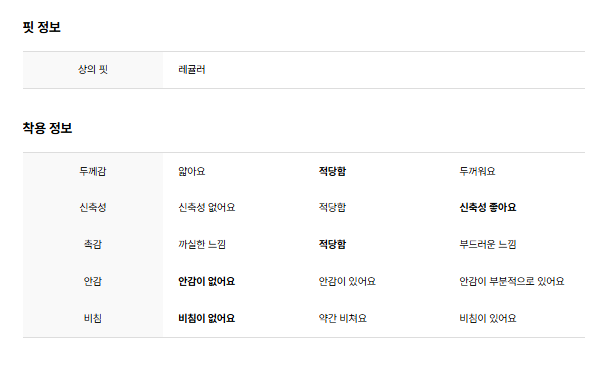Image resolution: width=589 pixels, height=367 pixels.
Task: Click the 레귤러 fit value
Action: (192, 69)
